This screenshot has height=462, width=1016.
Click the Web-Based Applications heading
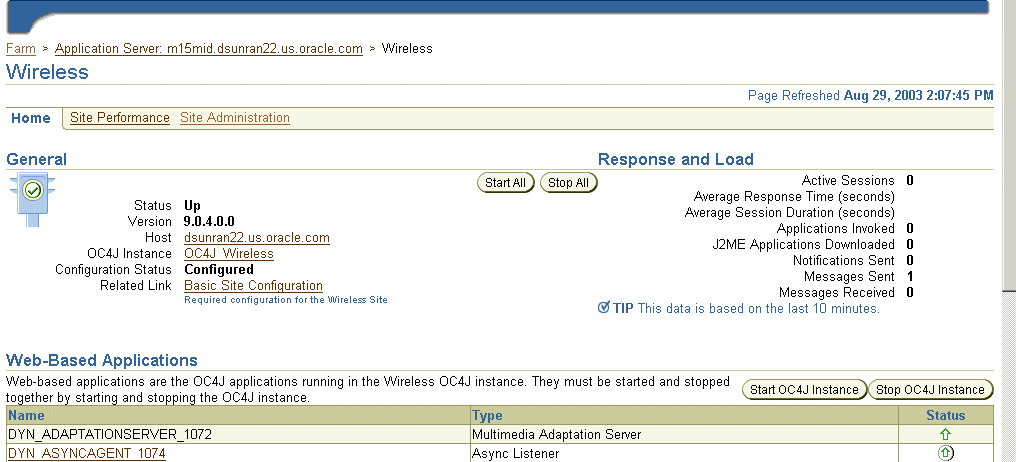click(102, 360)
